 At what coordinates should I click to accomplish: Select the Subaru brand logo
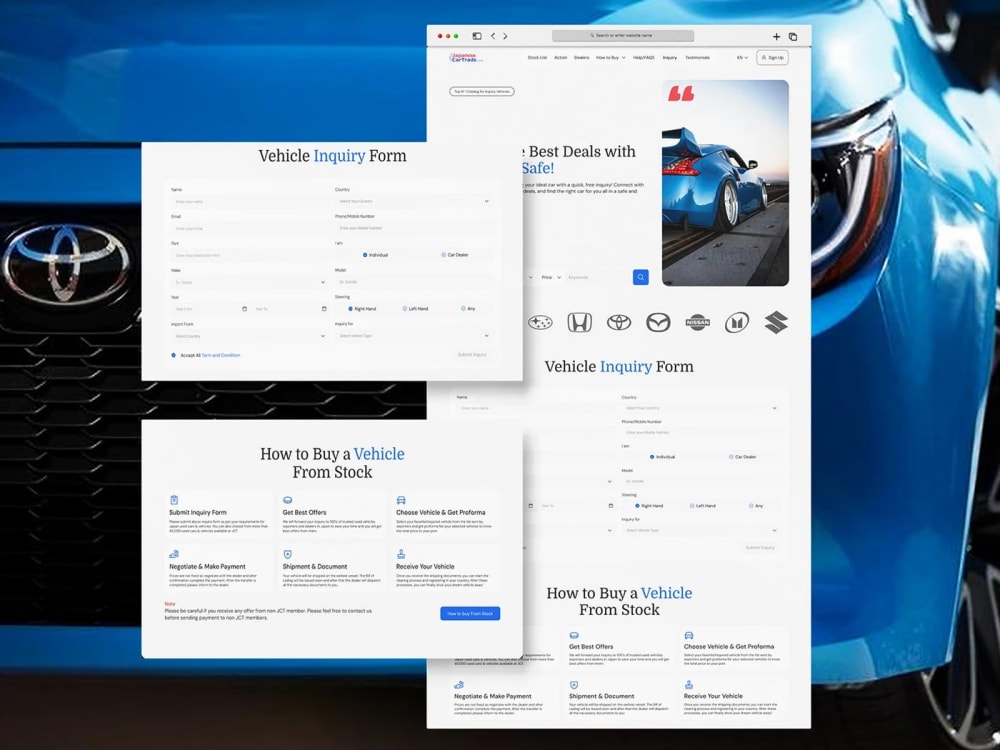click(x=540, y=323)
